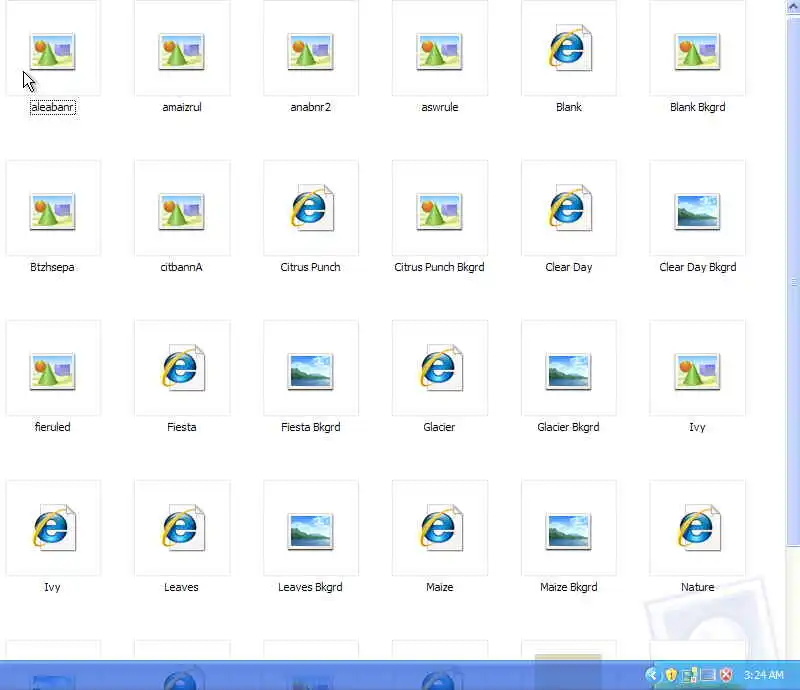
Task: Click the Blank Bkgrd image icon
Action: [697, 51]
